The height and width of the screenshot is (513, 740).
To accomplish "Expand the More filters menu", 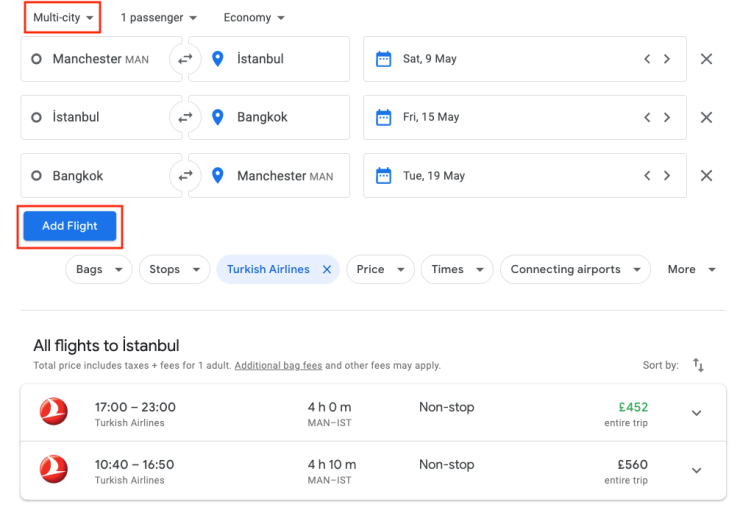I will pyautogui.click(x=692, y=269).
